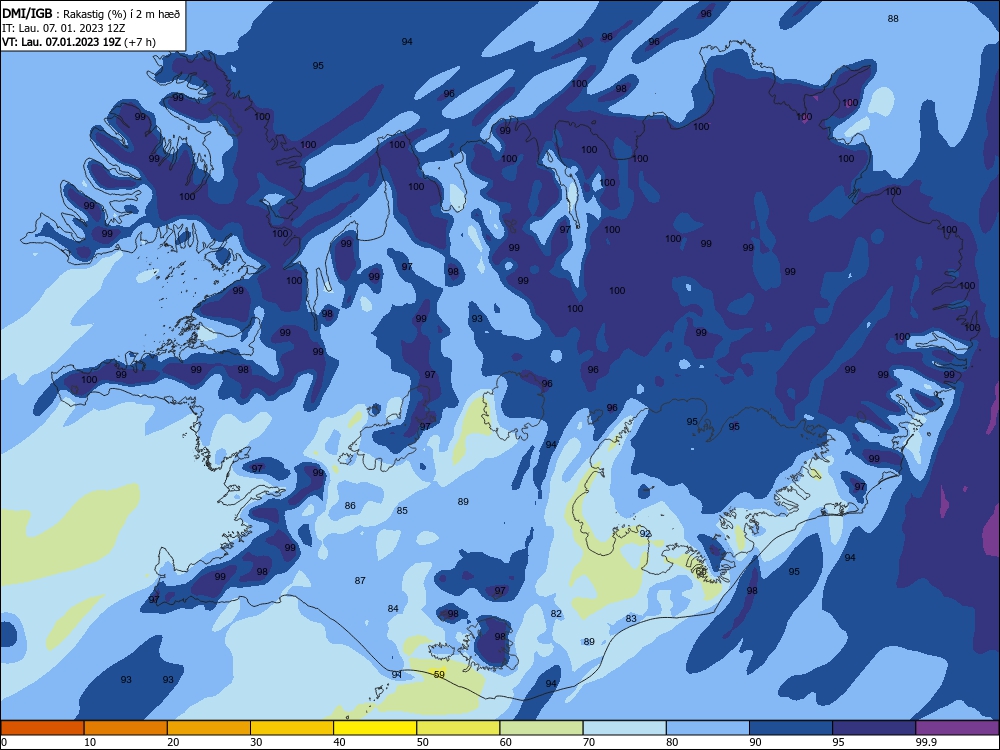Viewport: 1000px width, 750px height.
Task: Click the legend tick label '40'
Action: click(339, 742)
